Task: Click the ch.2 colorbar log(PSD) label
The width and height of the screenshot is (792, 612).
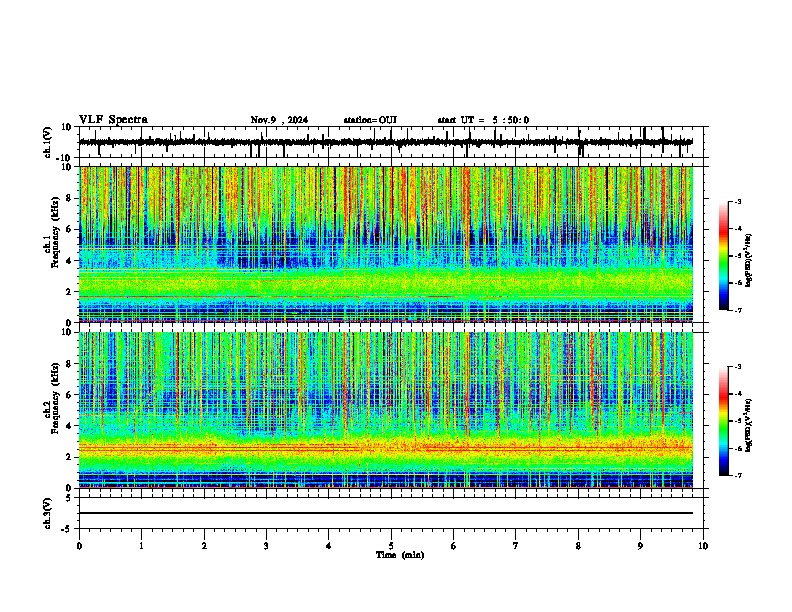Action: 748,425
